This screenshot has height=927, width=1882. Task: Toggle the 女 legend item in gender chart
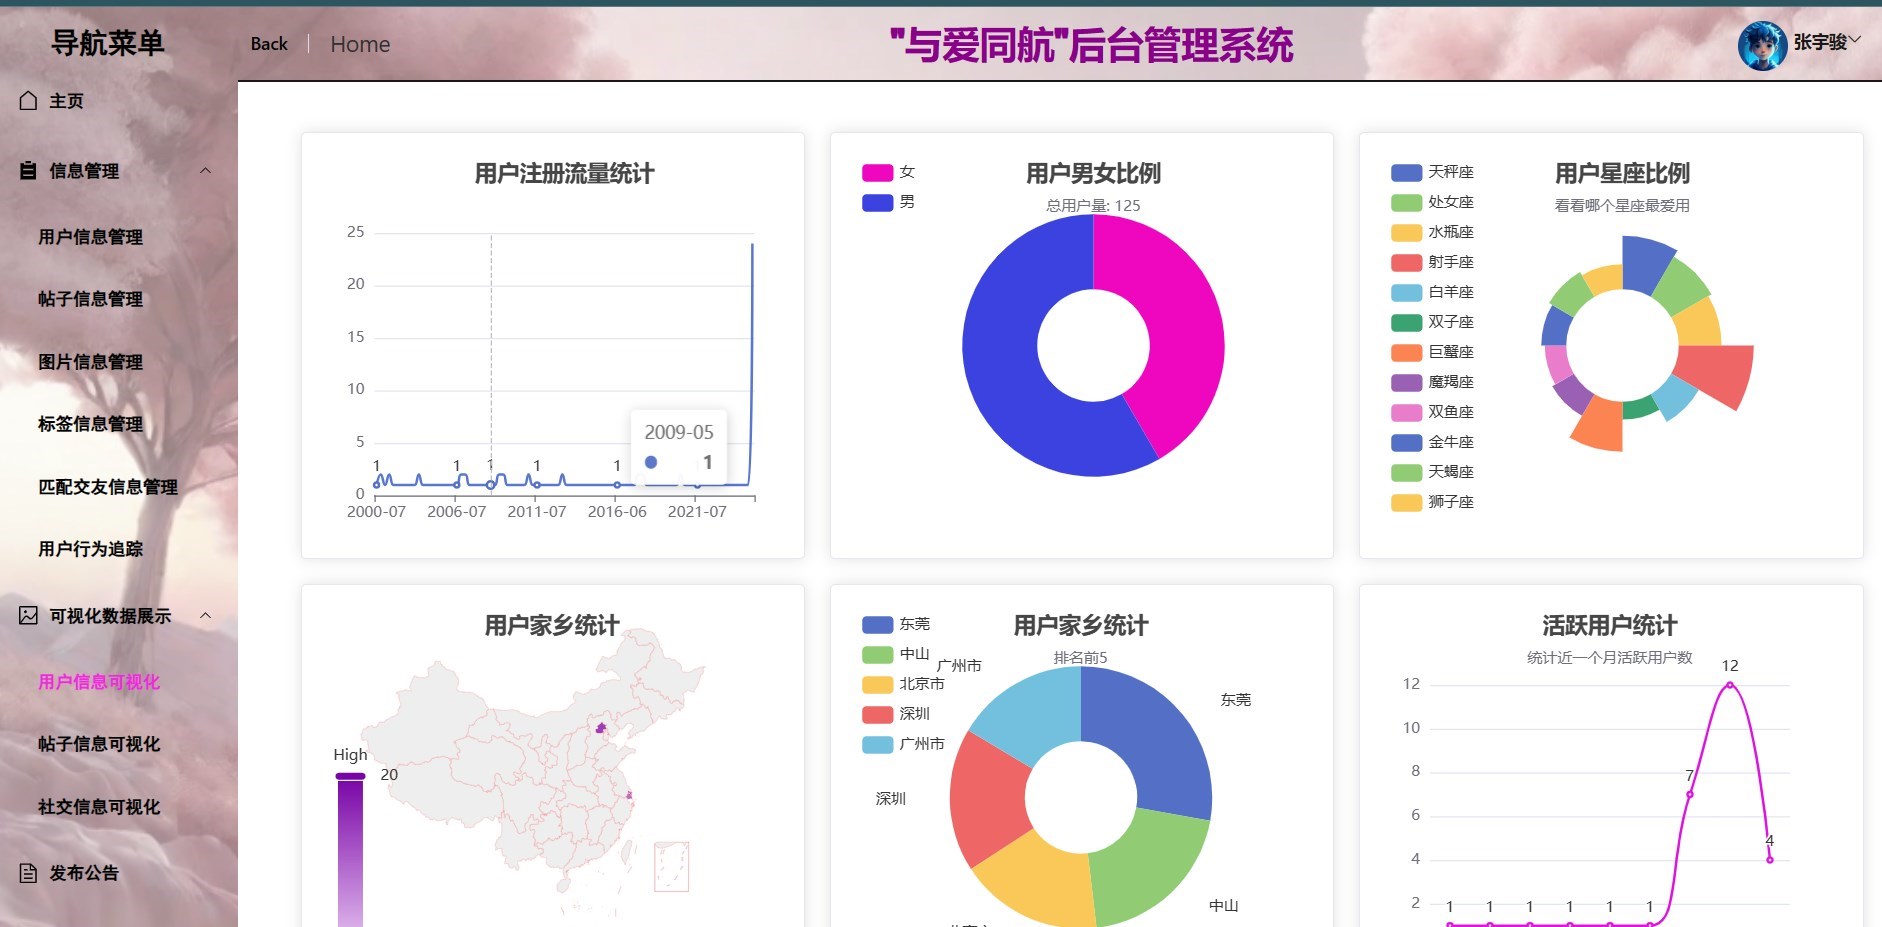(x=889, y=172)
